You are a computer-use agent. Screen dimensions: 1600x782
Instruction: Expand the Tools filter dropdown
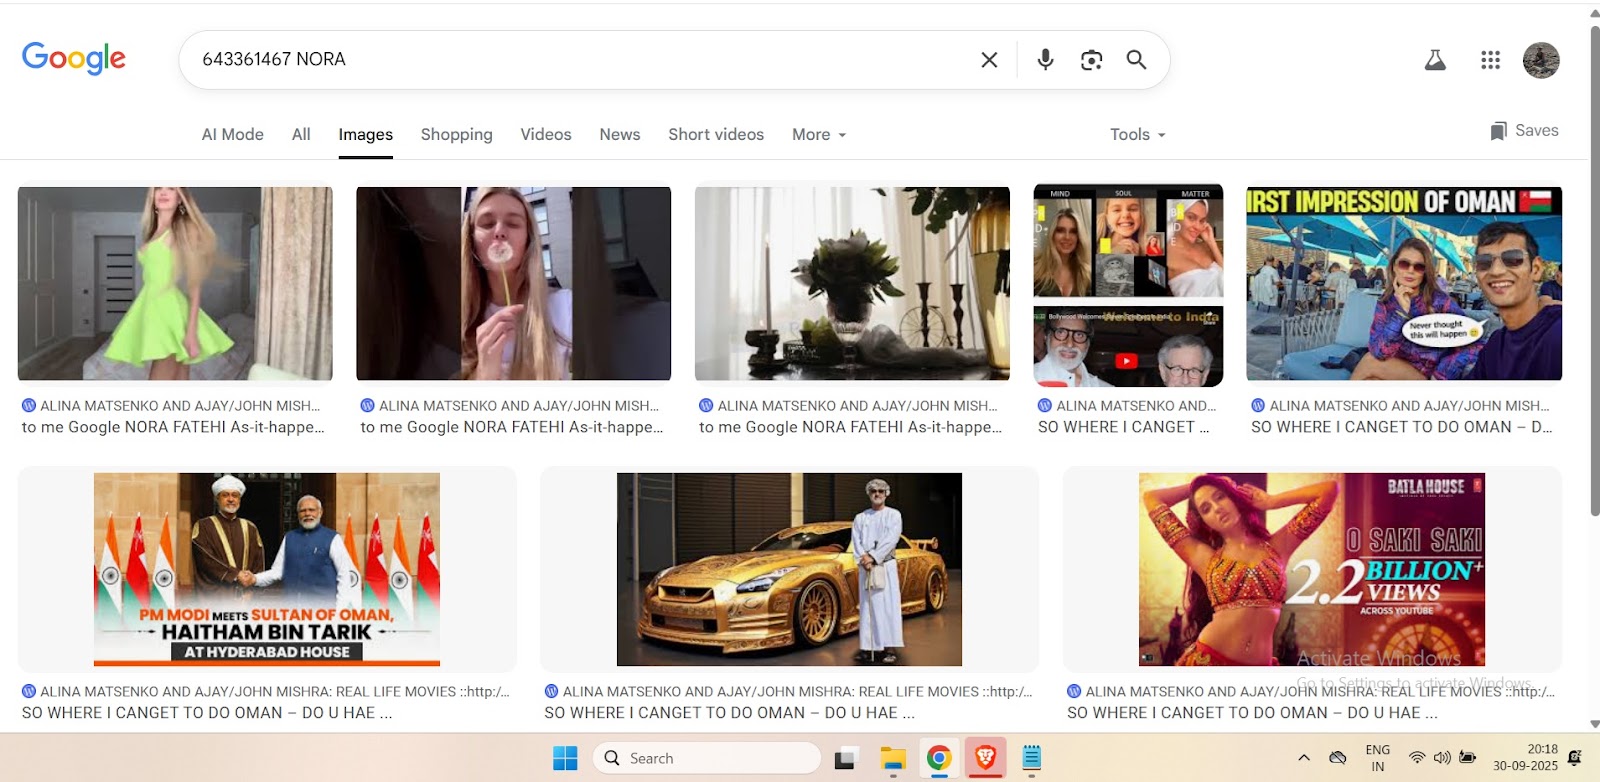pyautogui.click(x=1137, y=135)
